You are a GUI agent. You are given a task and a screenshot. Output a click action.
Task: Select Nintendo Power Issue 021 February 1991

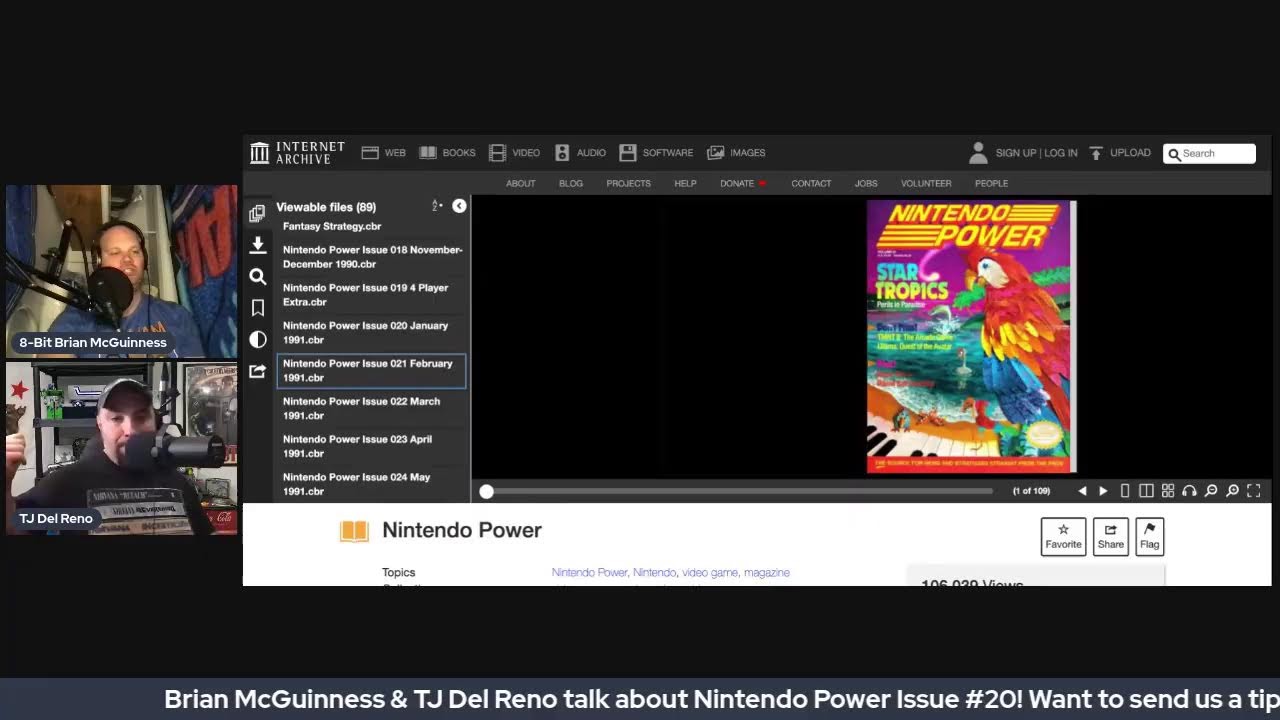(371, 371)
